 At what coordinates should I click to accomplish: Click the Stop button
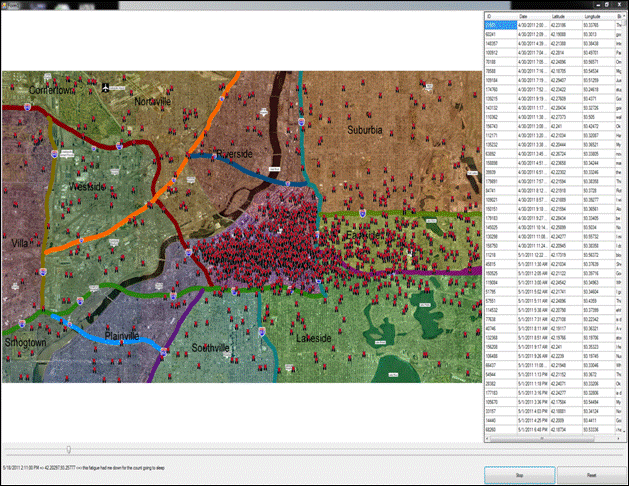[519, 475]
